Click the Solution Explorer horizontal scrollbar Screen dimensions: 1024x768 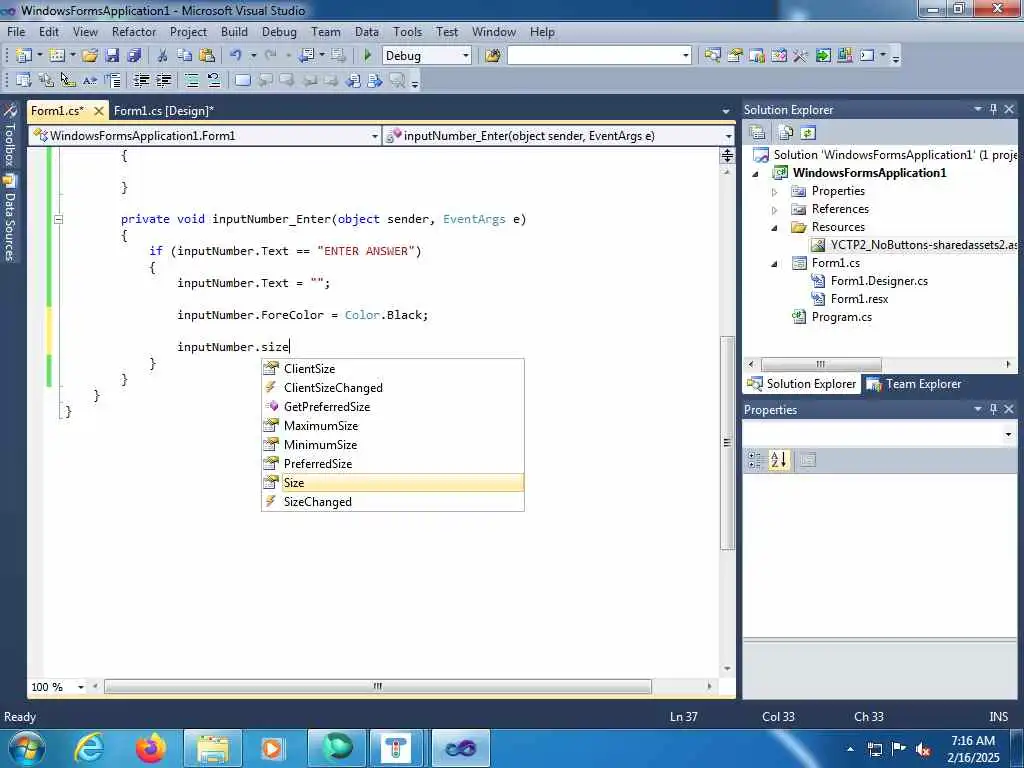(x=821, y=364)
